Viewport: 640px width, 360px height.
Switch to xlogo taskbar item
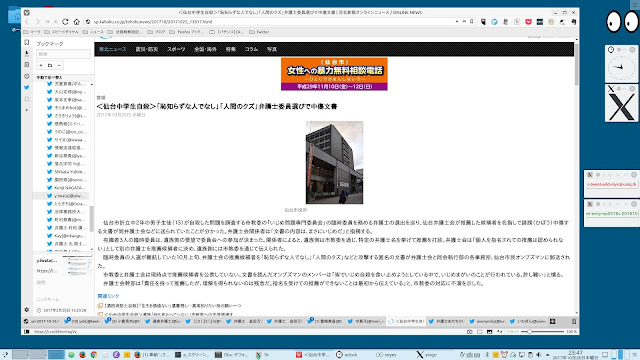pyautogui.click(x=427, y=355)
